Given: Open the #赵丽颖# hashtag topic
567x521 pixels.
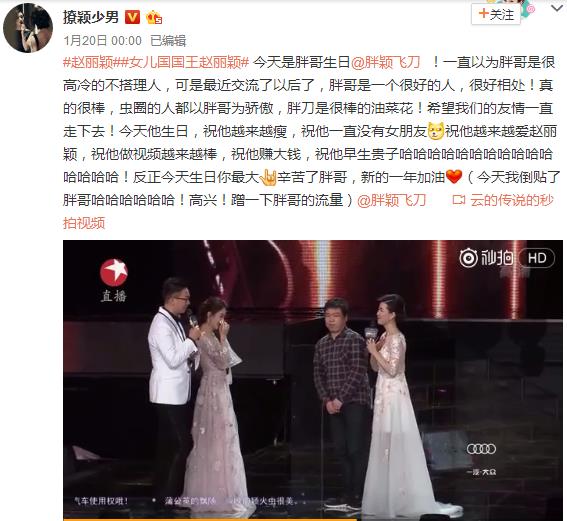Looking at the screenshot, I should (91, 62).
